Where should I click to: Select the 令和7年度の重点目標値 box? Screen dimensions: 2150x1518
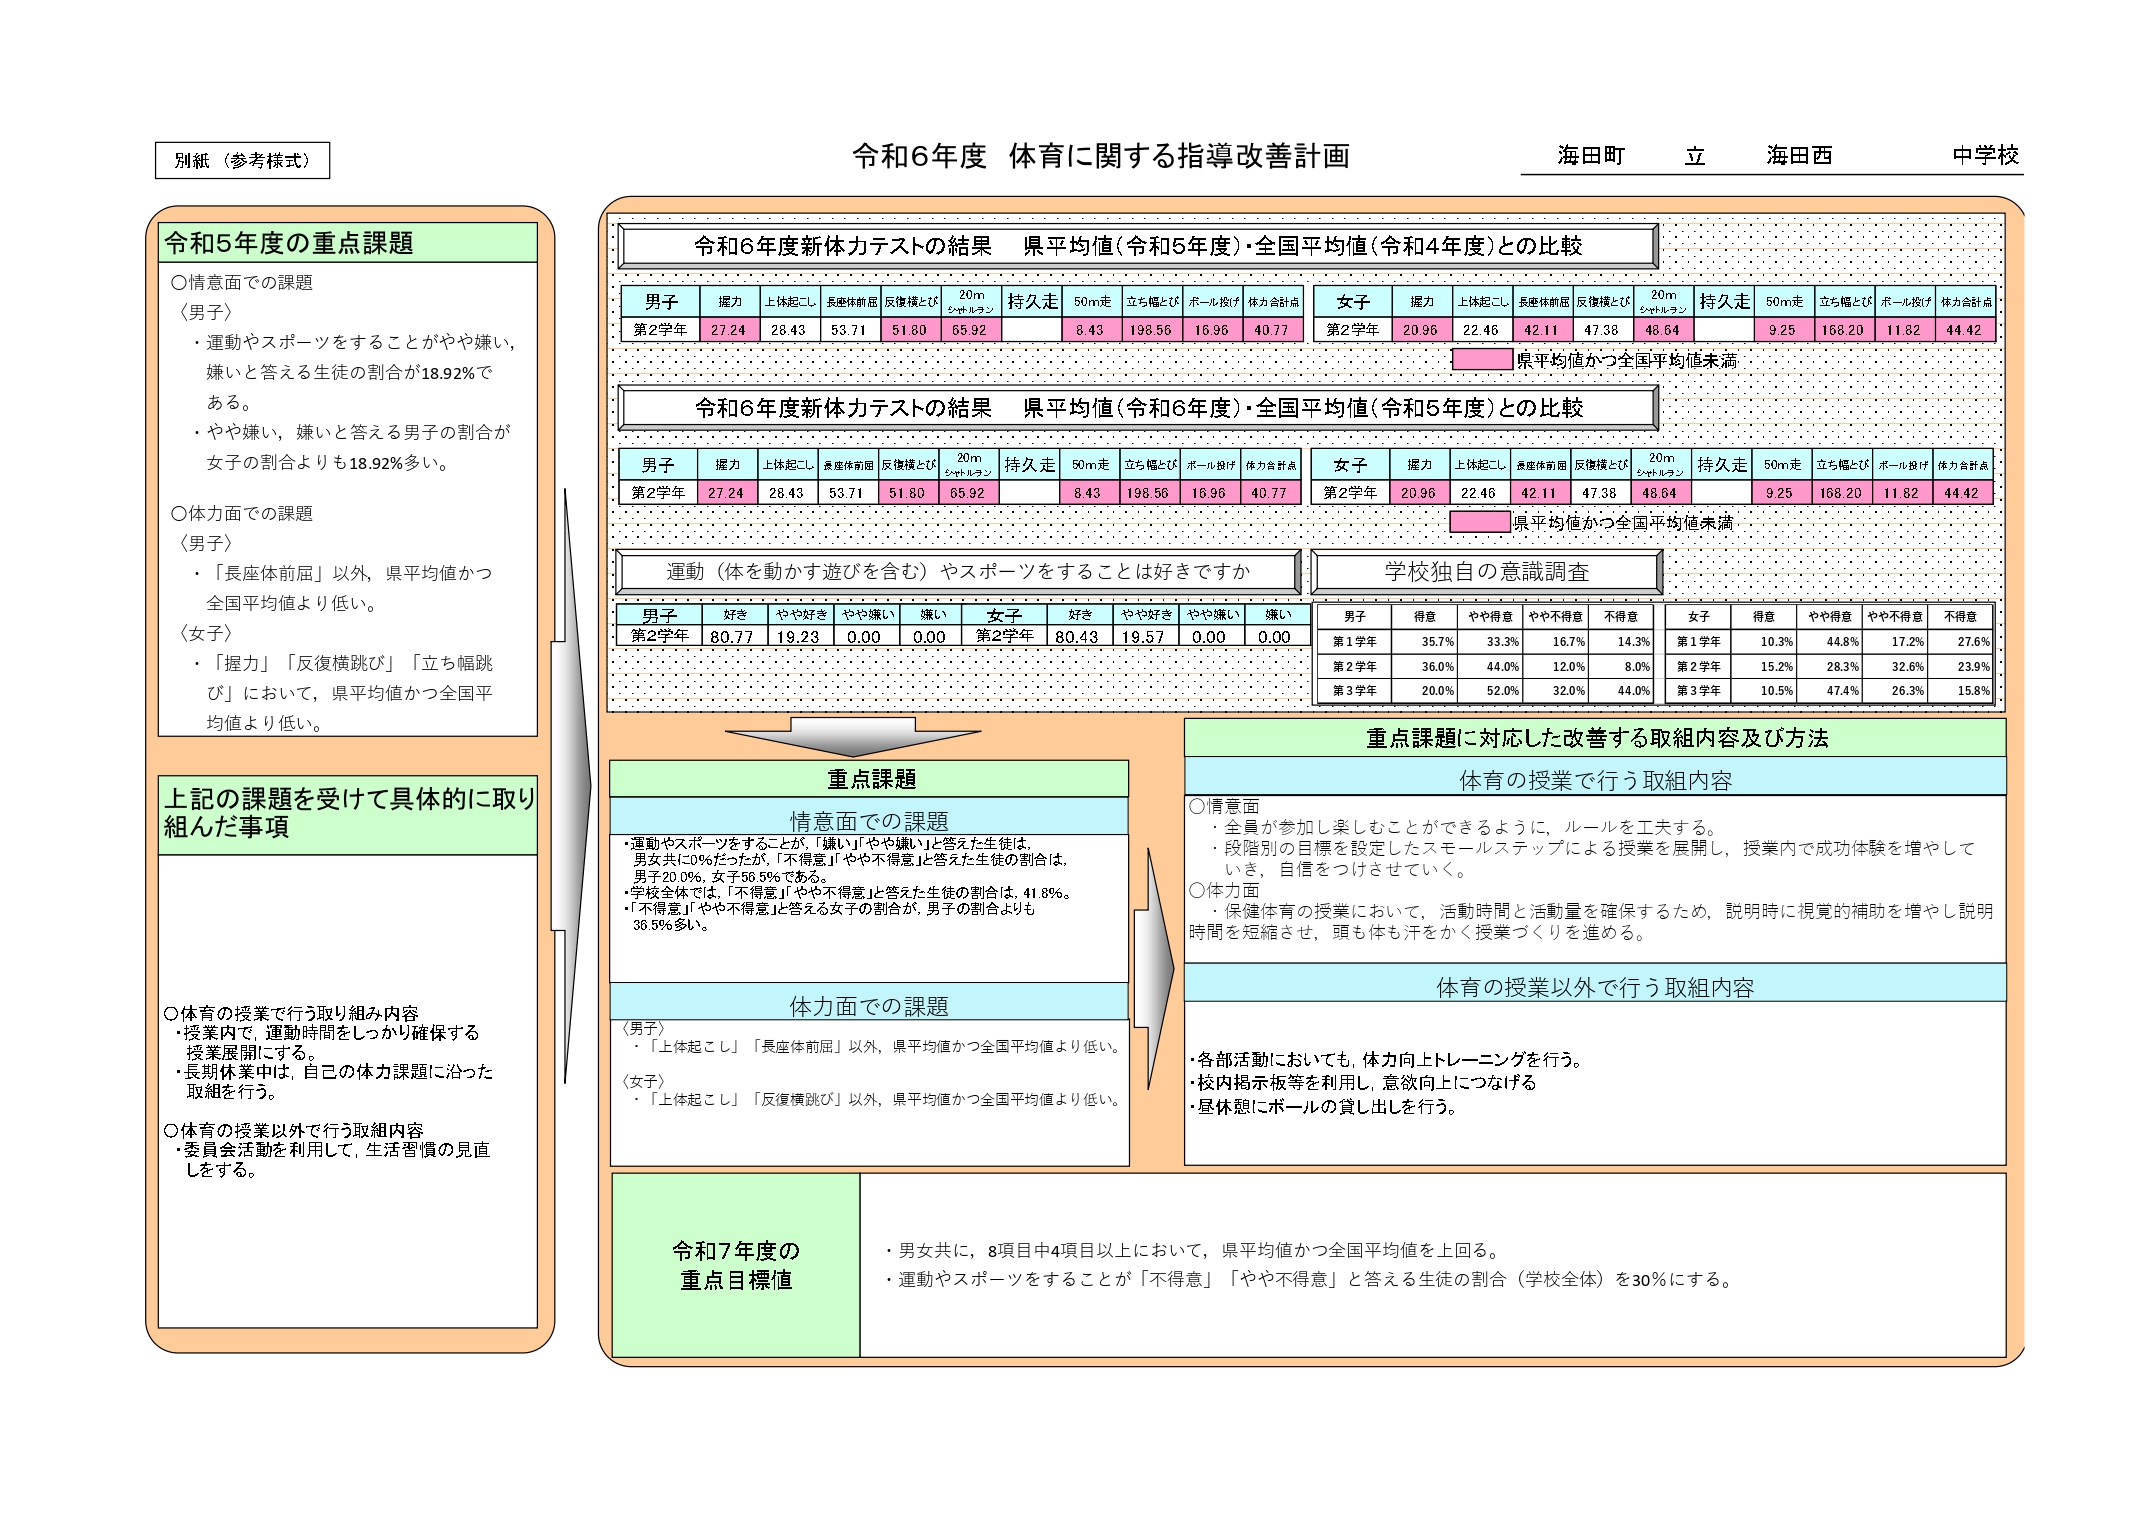coord(736,1265)
